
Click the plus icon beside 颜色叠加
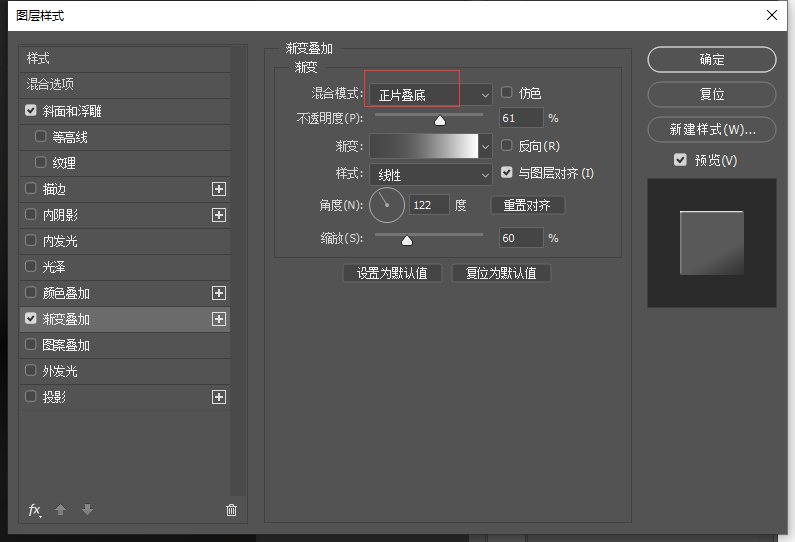coord(219,293)
